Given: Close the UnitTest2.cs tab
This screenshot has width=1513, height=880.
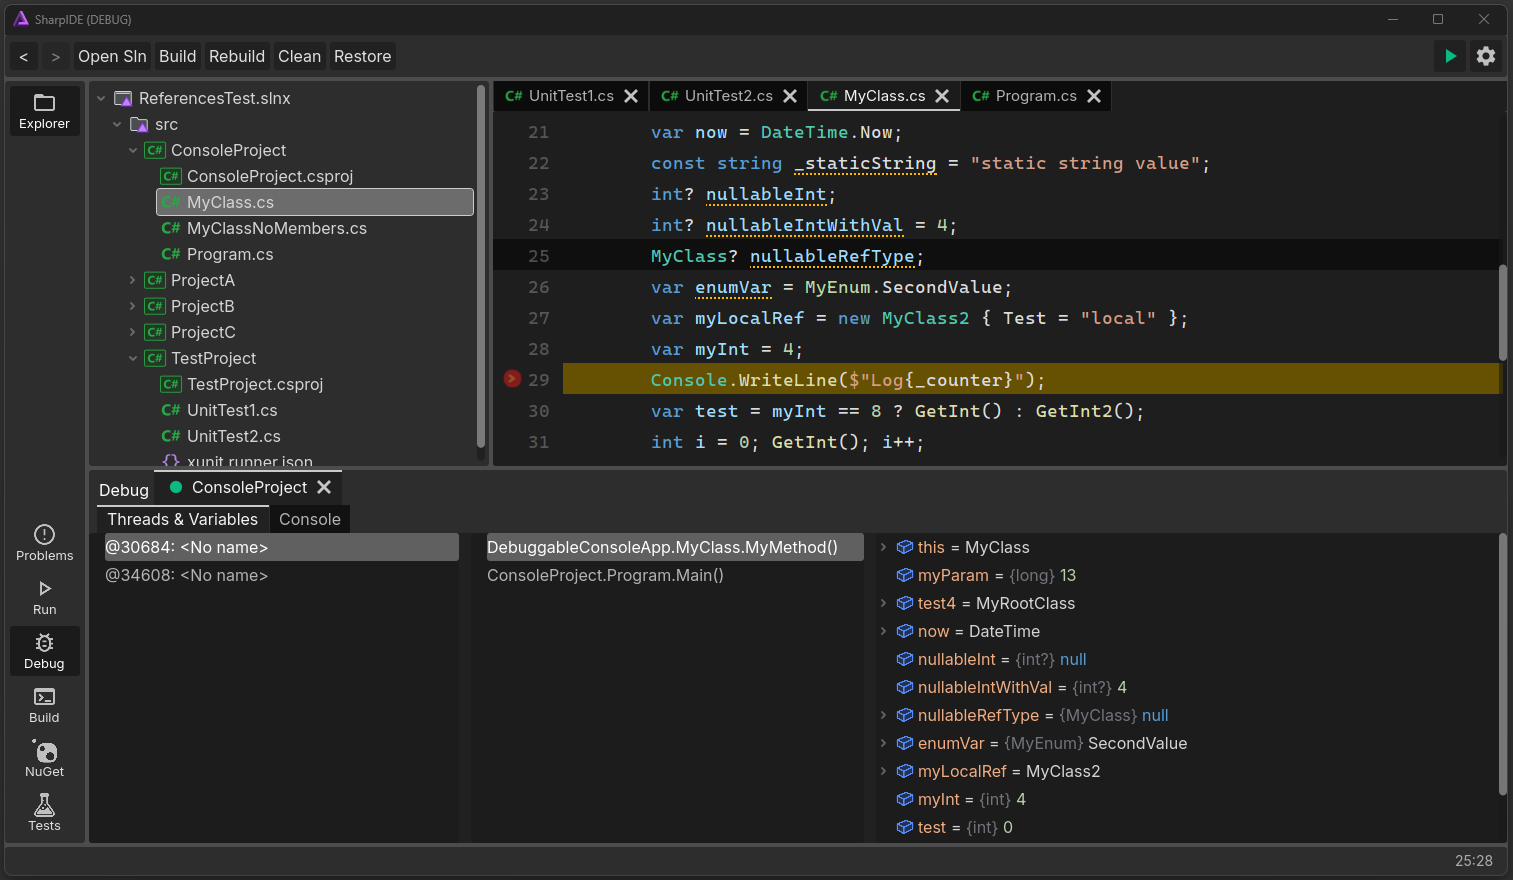Looking at the screenshot, I should [790, 96].
